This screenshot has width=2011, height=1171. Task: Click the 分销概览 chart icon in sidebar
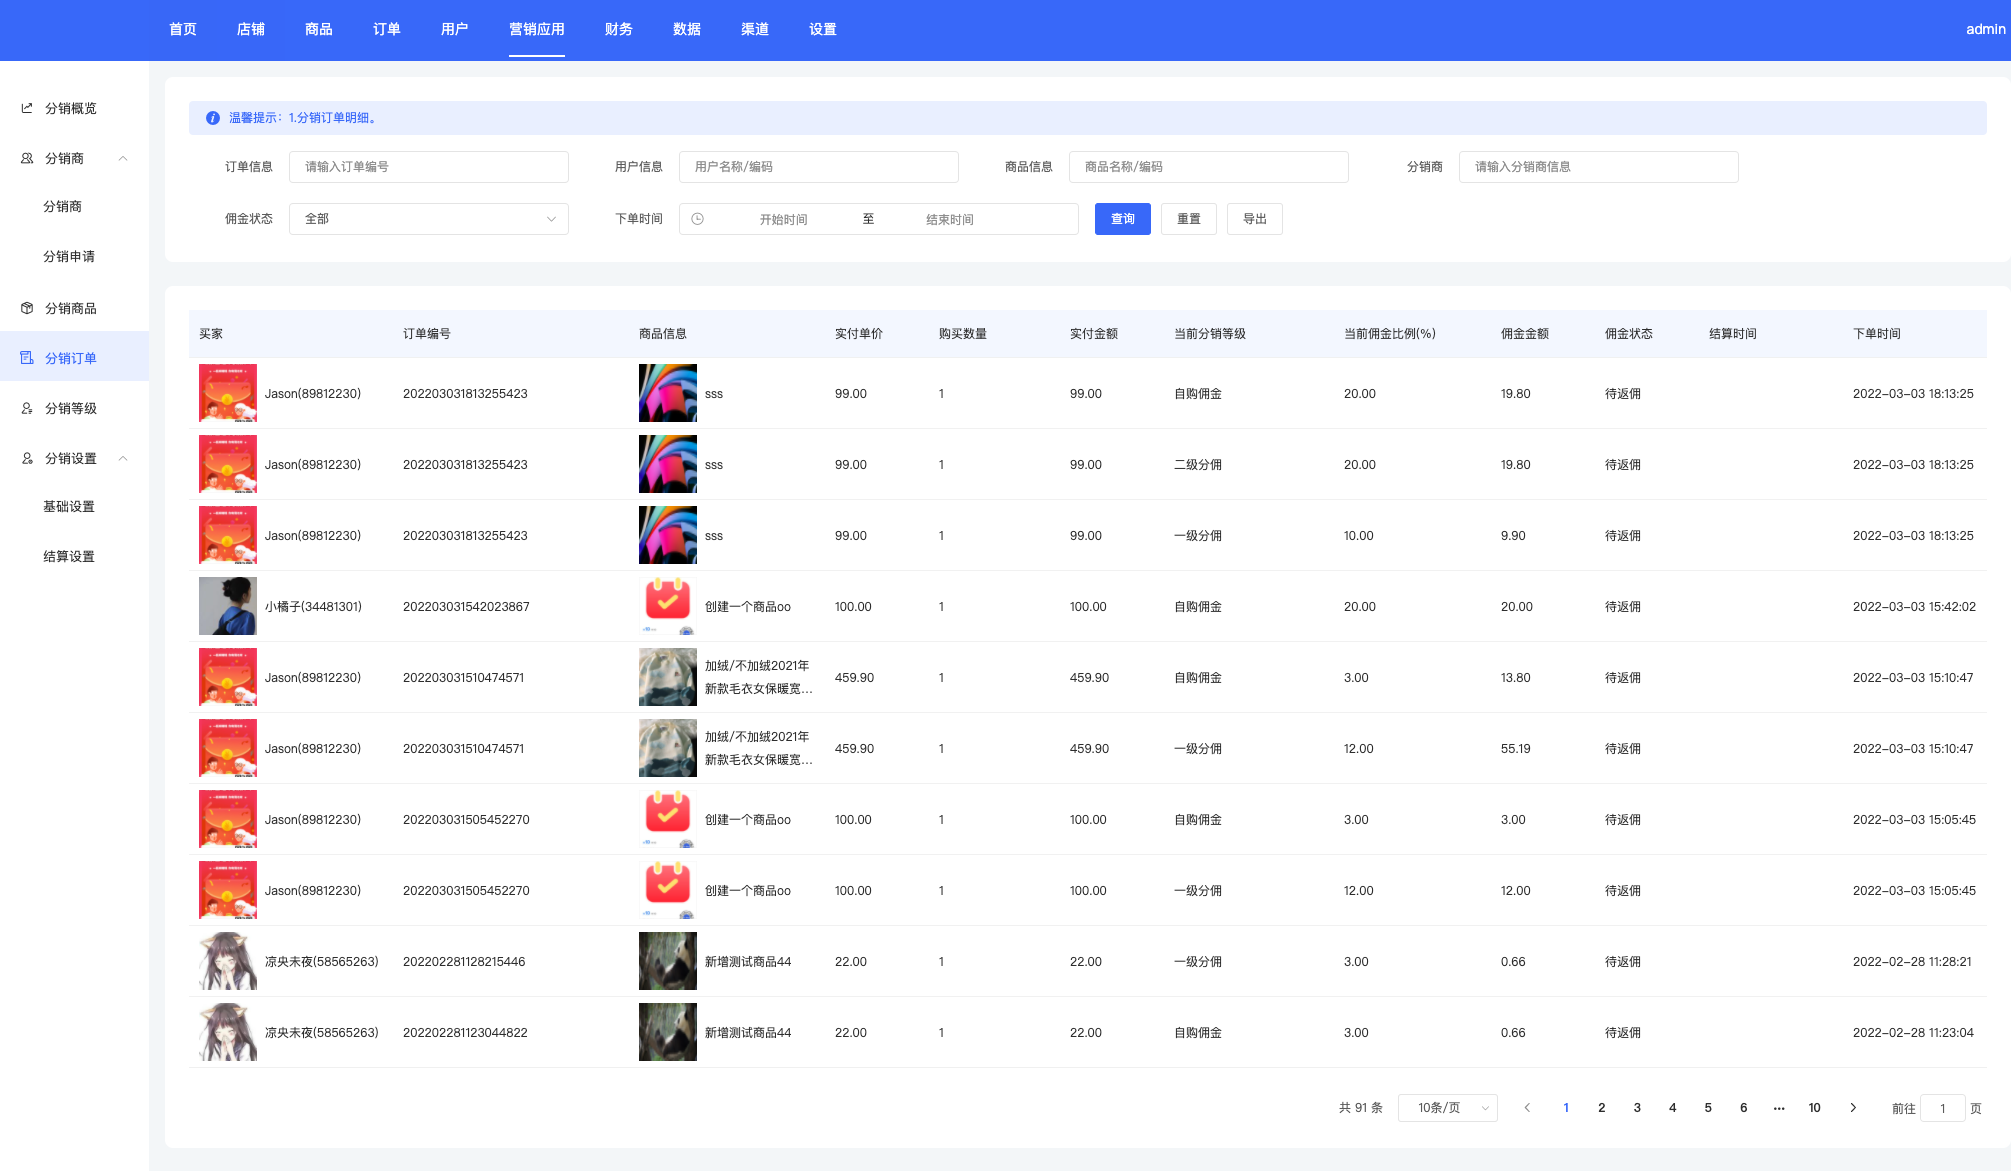[27, 108]
